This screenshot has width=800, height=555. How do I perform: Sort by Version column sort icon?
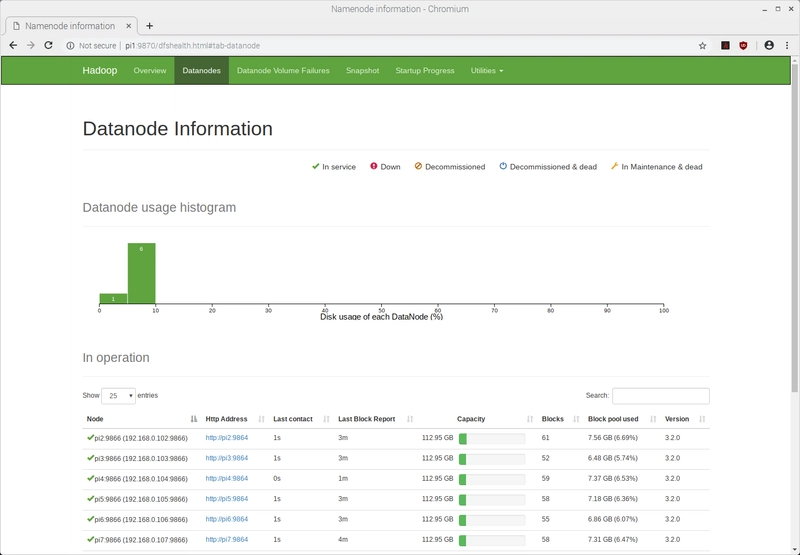[x=702, y=419]
